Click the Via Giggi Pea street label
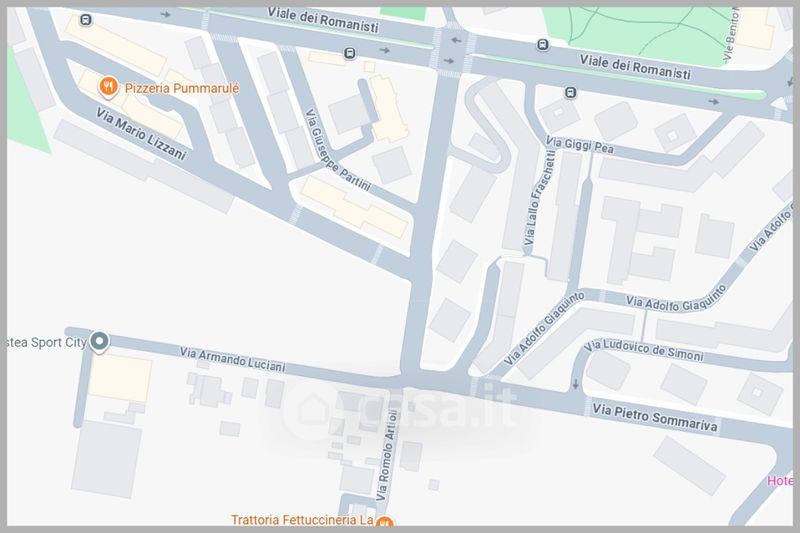This screenshot has height=533, width=800. (x=580, y=145)
